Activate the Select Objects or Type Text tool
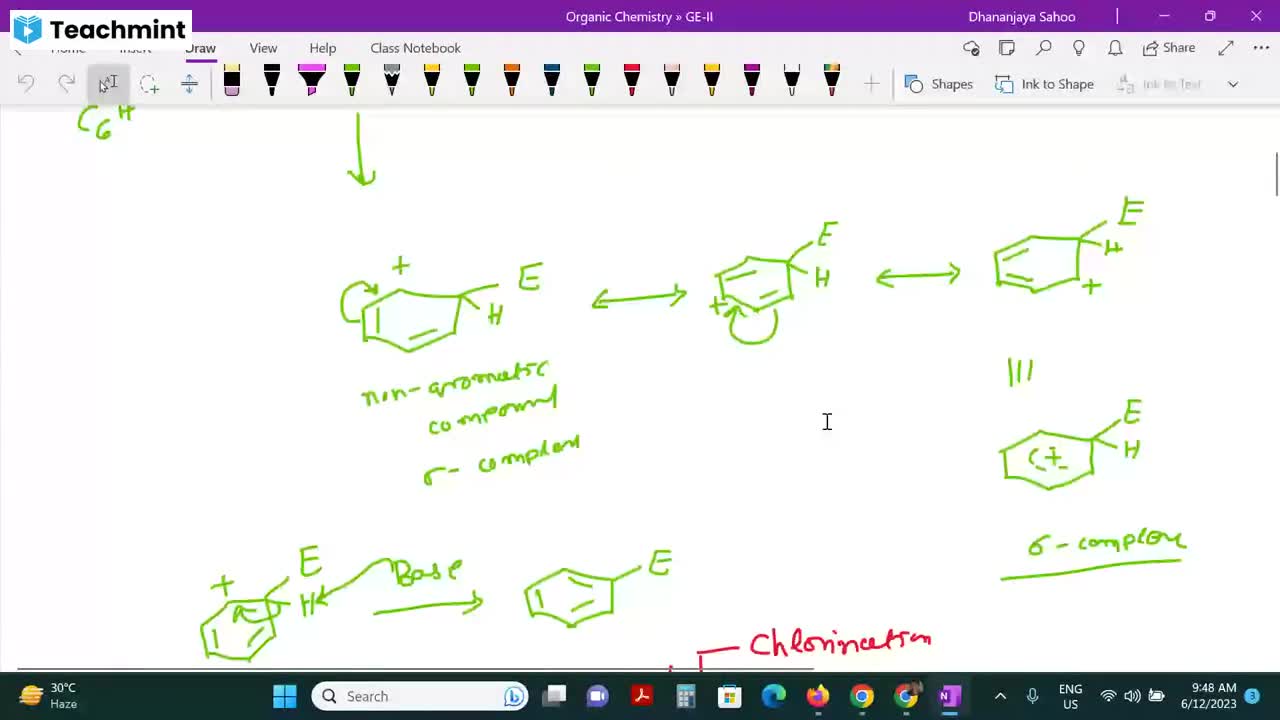The width and height of the screenshot is (1280, 720). (x=108, y=84)
